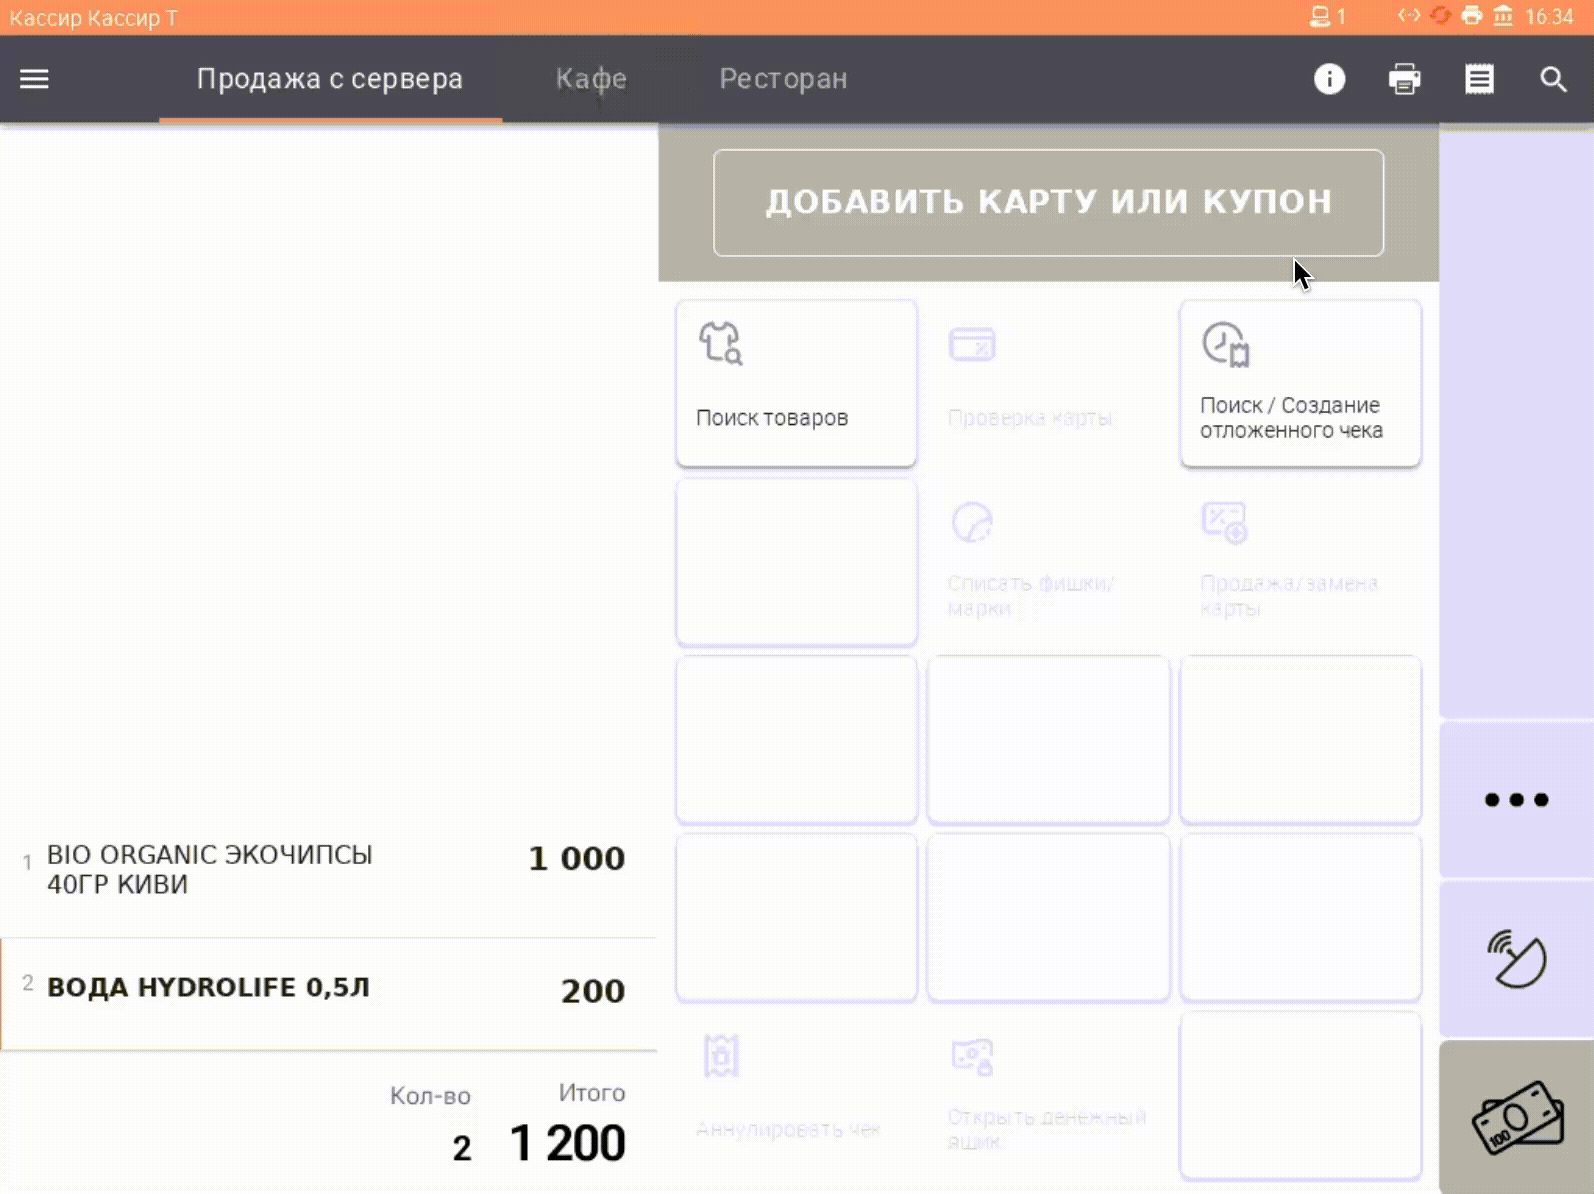The width and height of the screenshot is (1594, 1194).
Task: Open Поиск товаров tile
Action: click(796, 383)
